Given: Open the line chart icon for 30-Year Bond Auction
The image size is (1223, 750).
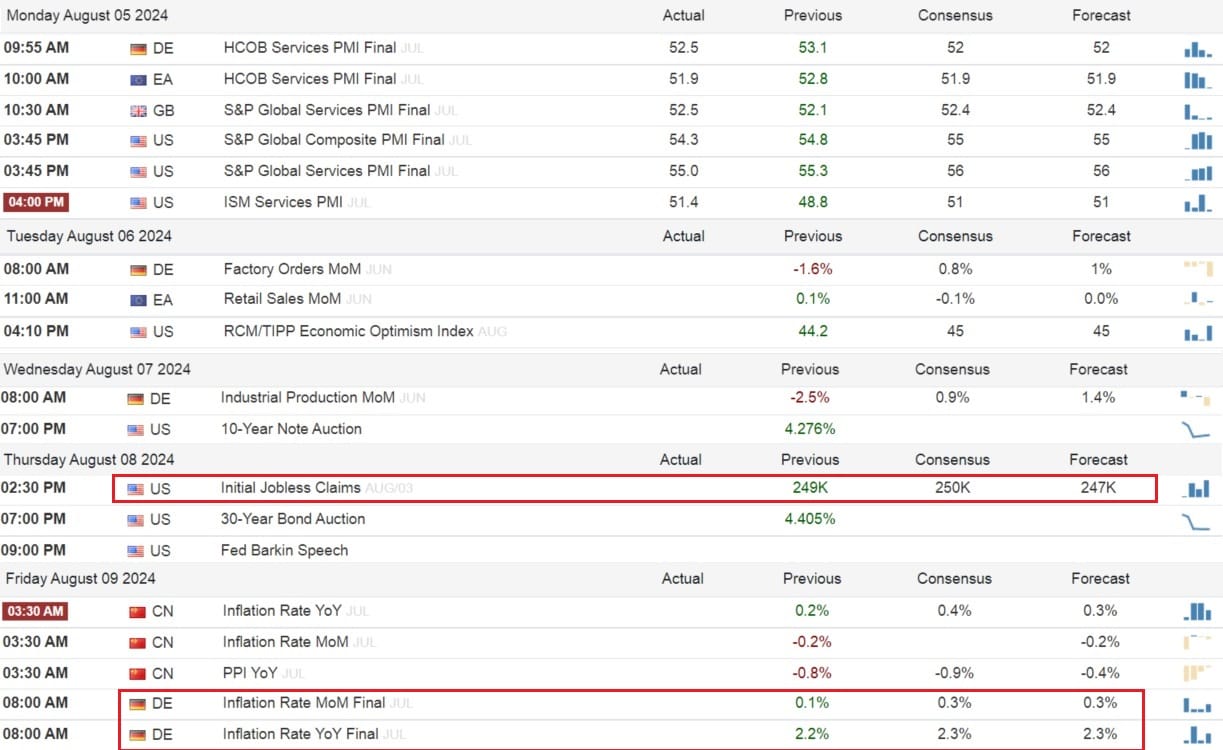Looking at the screenshot, I should [1195, 520].
